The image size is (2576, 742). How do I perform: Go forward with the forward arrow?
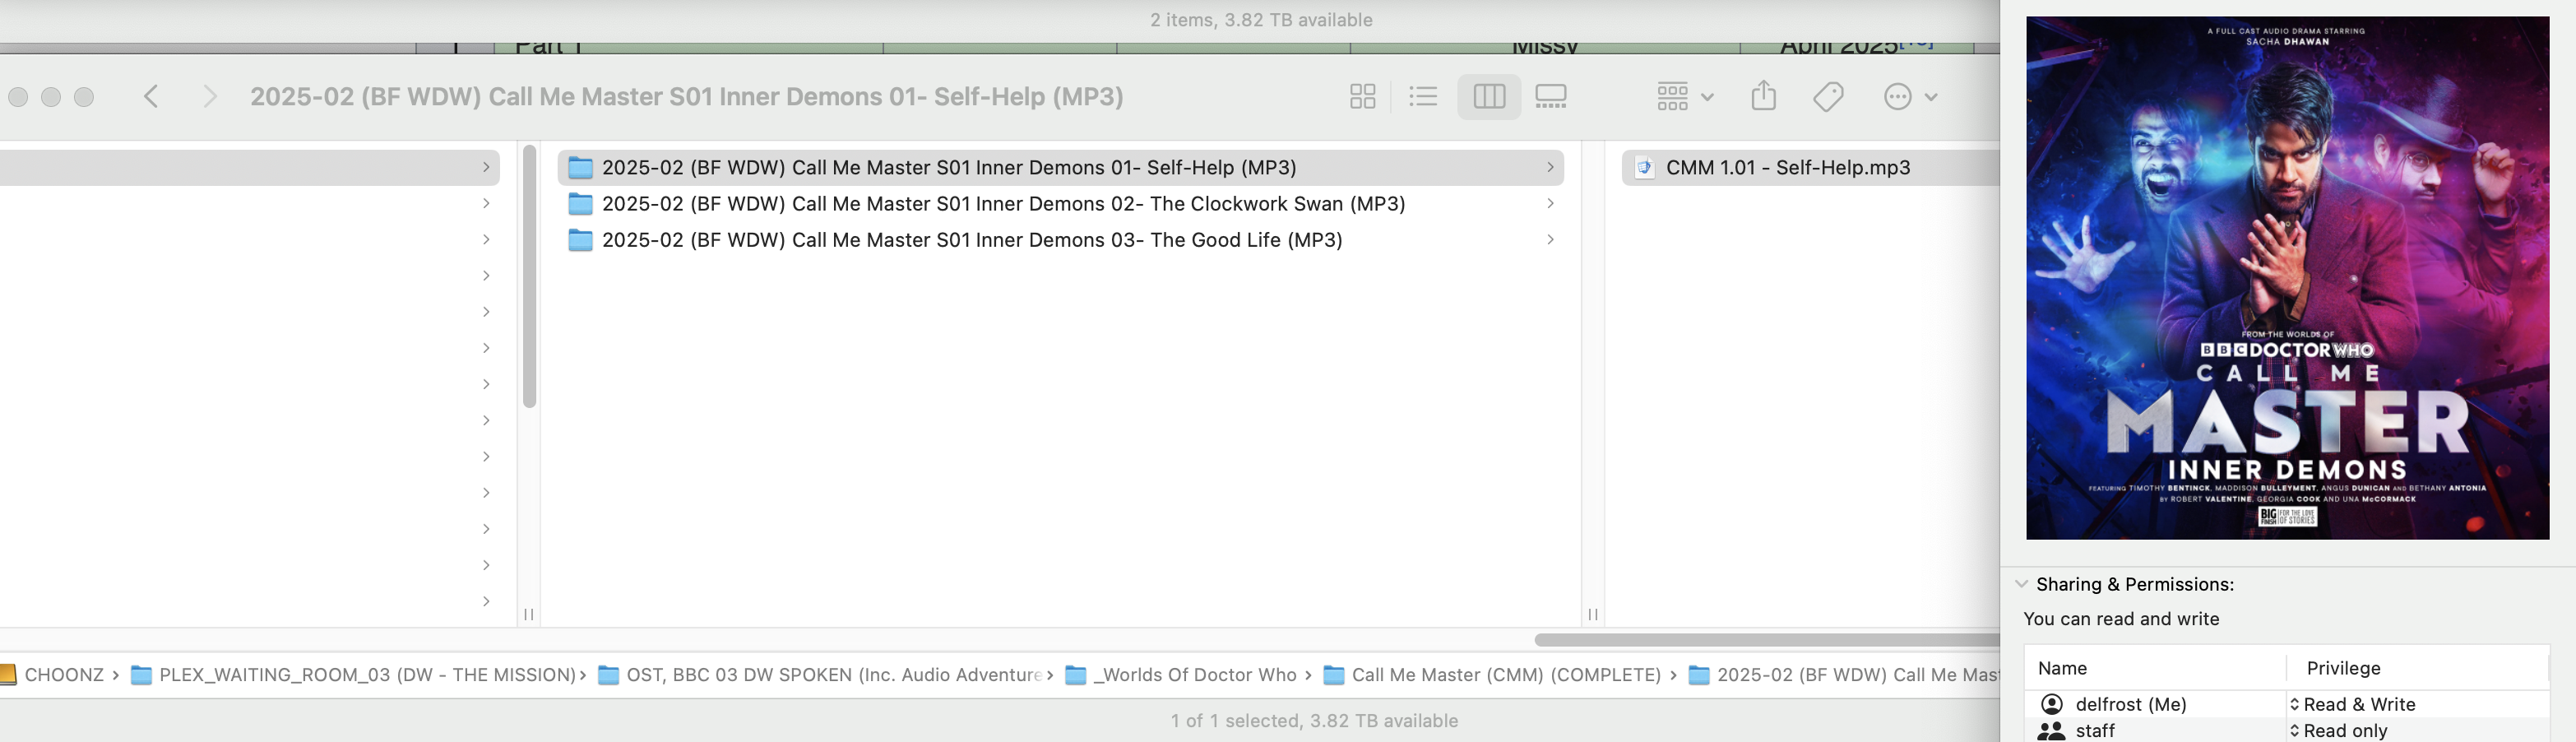pyautogui.click(x=209, y=97)
